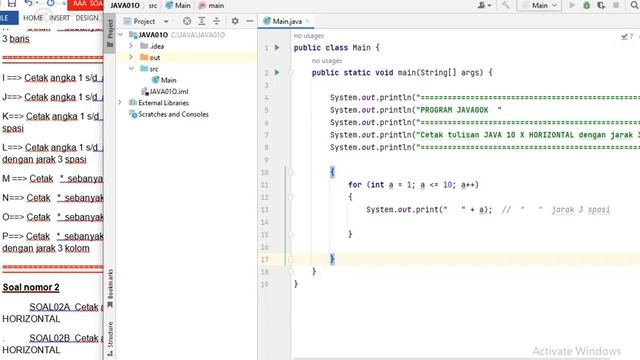Click Expand All icon in Project panel
The image size is (640, 360).
click(x=202, y=21)
